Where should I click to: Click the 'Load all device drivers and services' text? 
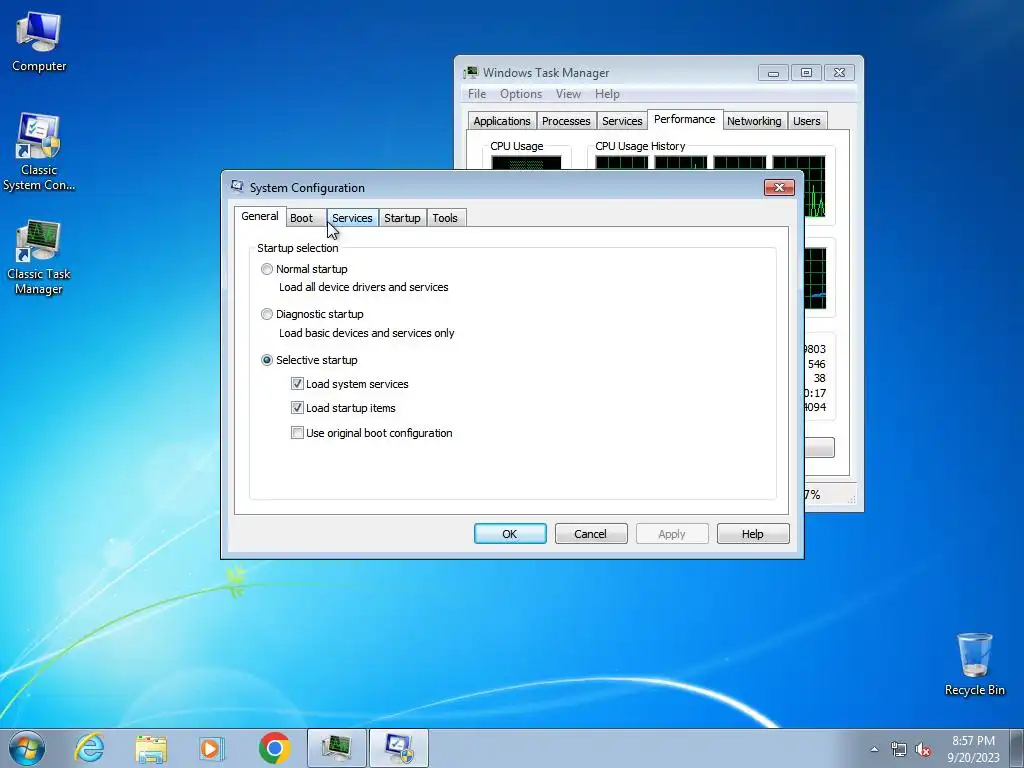pyautogui.click(x=364, y=287)
